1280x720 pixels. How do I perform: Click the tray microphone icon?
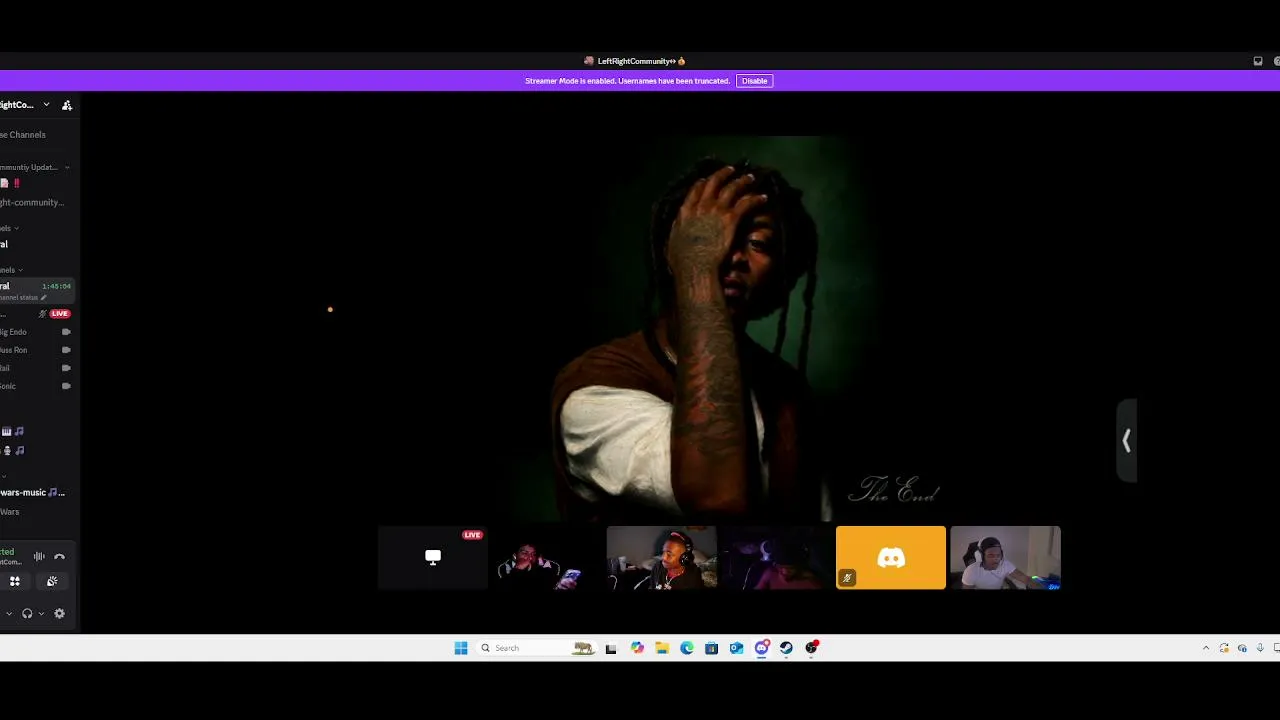(1260, 648)
